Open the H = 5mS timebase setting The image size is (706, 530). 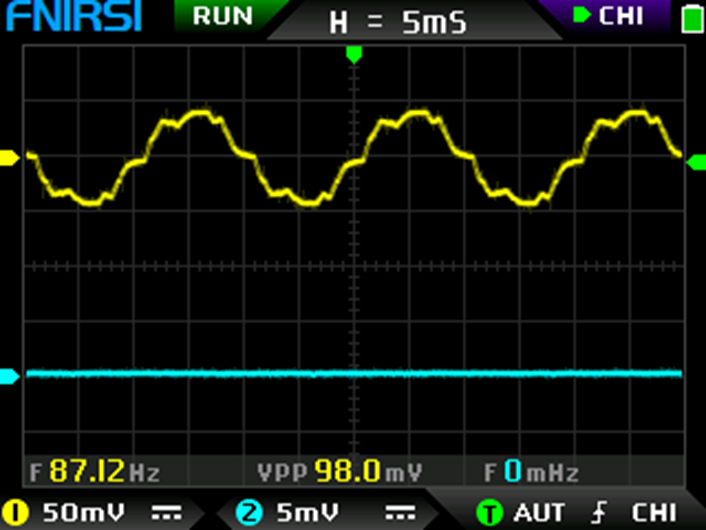398,22
